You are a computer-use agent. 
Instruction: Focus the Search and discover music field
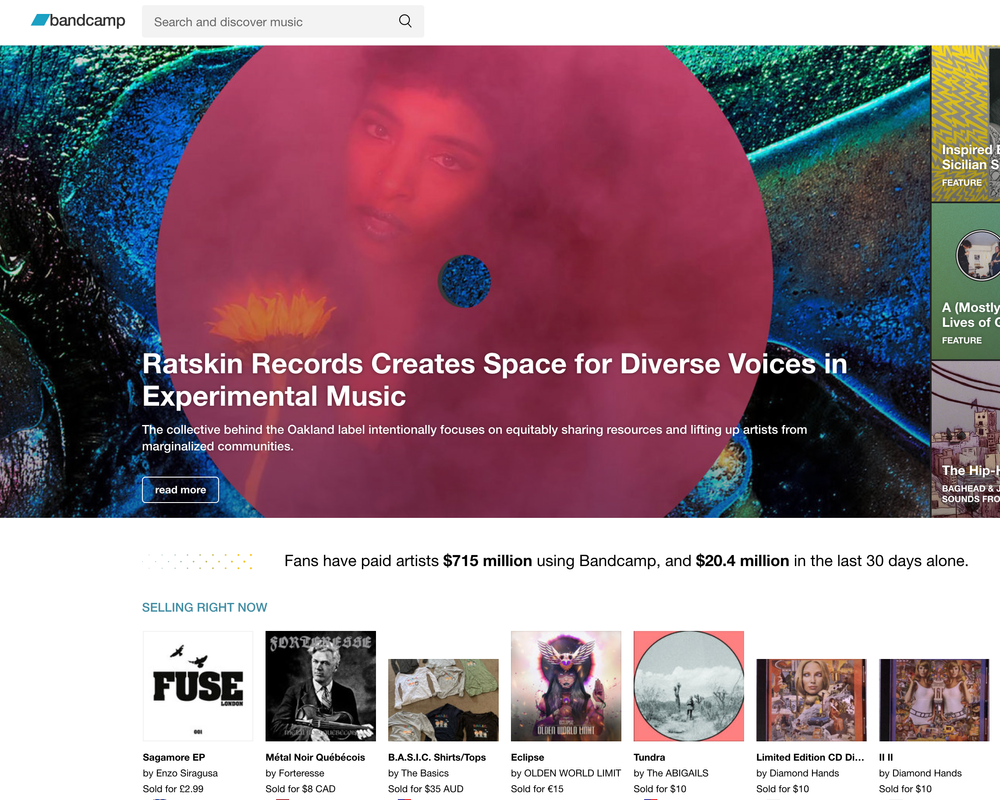pos(283,22)
